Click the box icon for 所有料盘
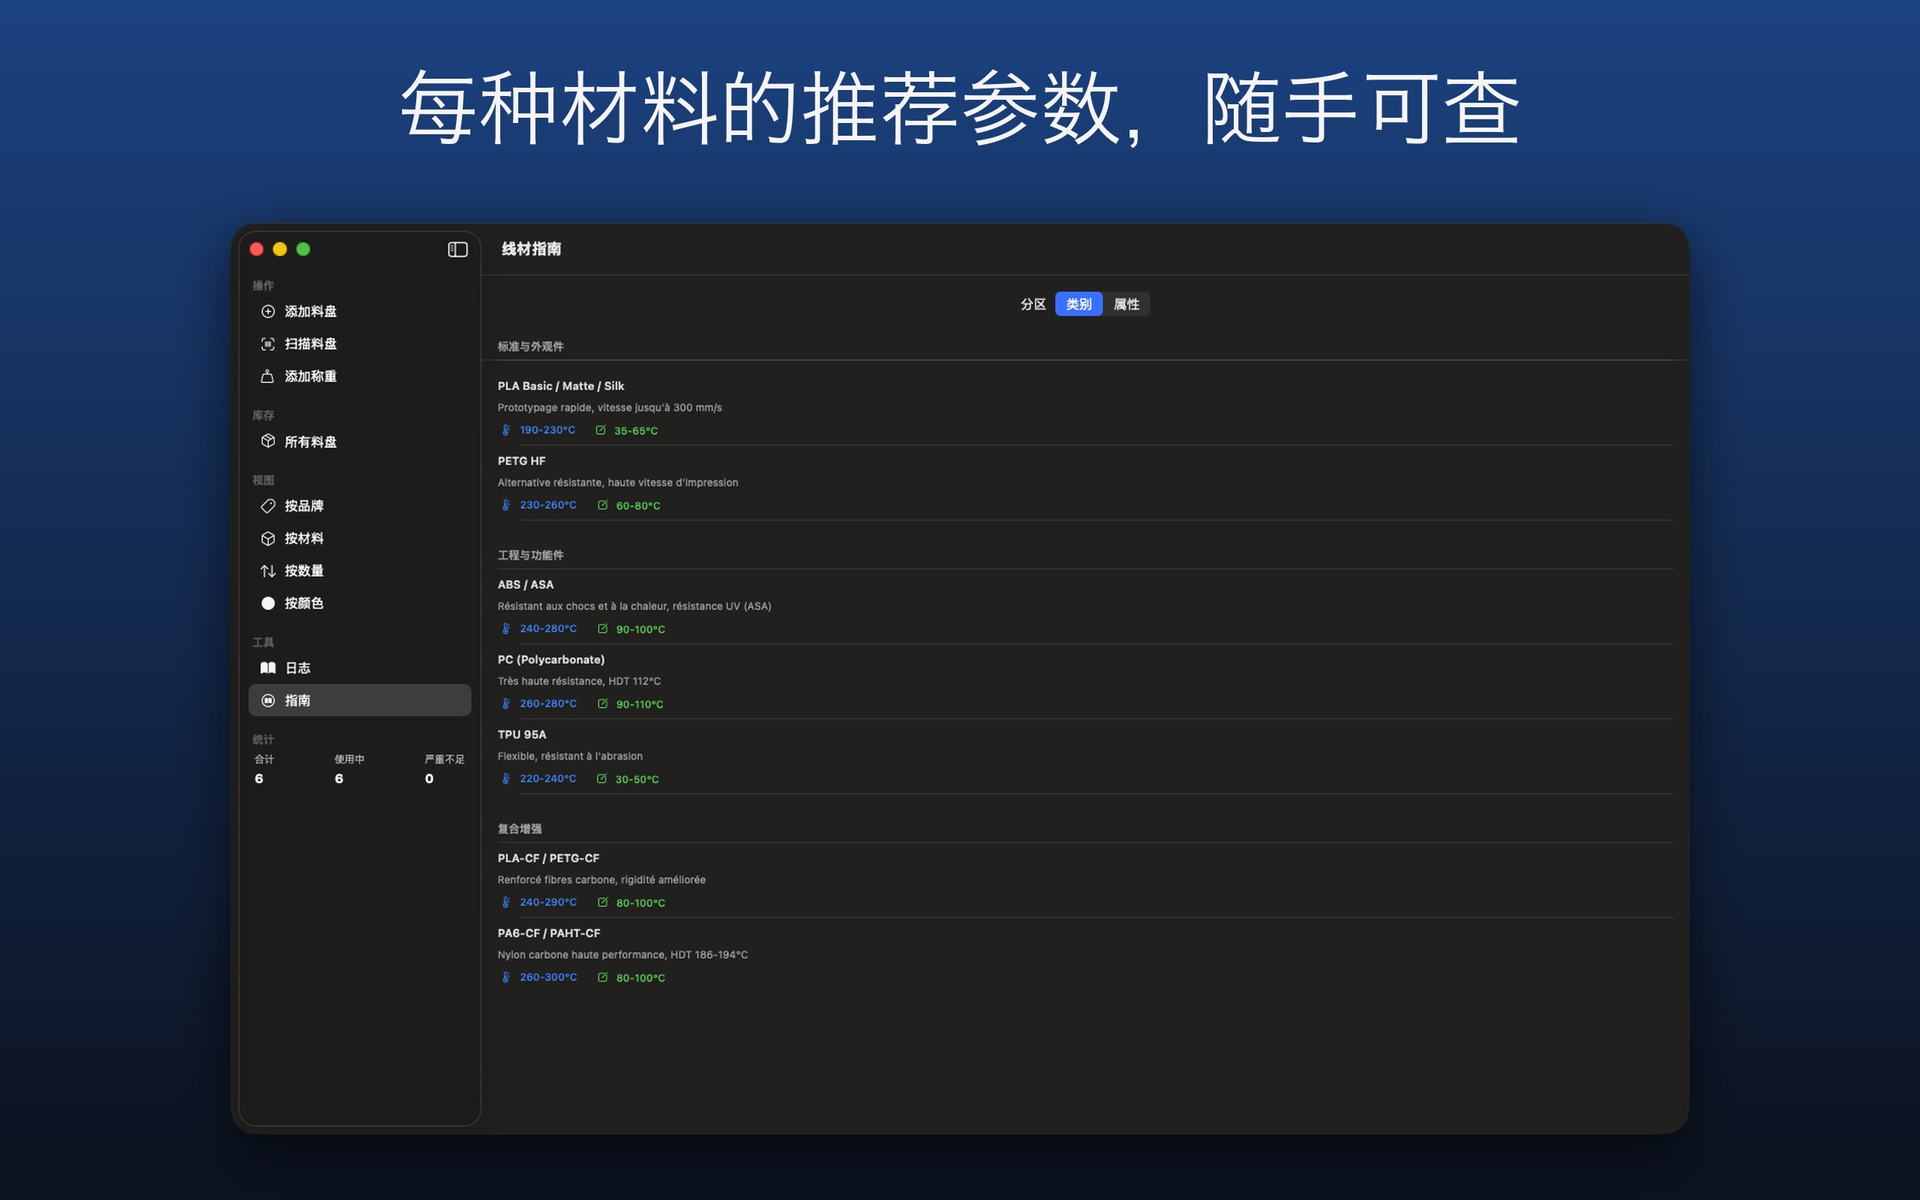The width and height of the screenshot is (1920, 1200). 268,441
